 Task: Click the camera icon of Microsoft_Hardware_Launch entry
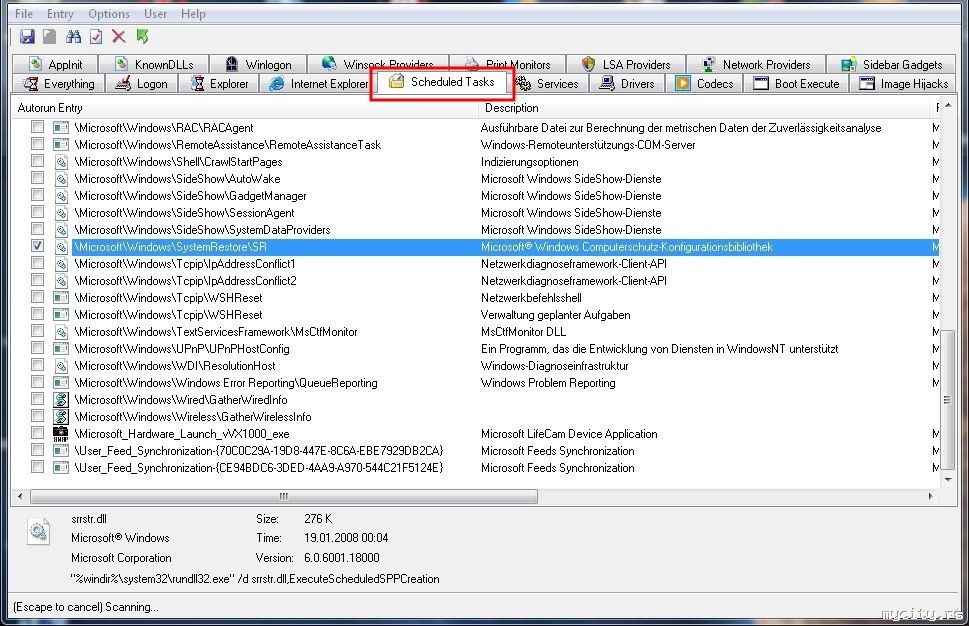pos(61,434)
